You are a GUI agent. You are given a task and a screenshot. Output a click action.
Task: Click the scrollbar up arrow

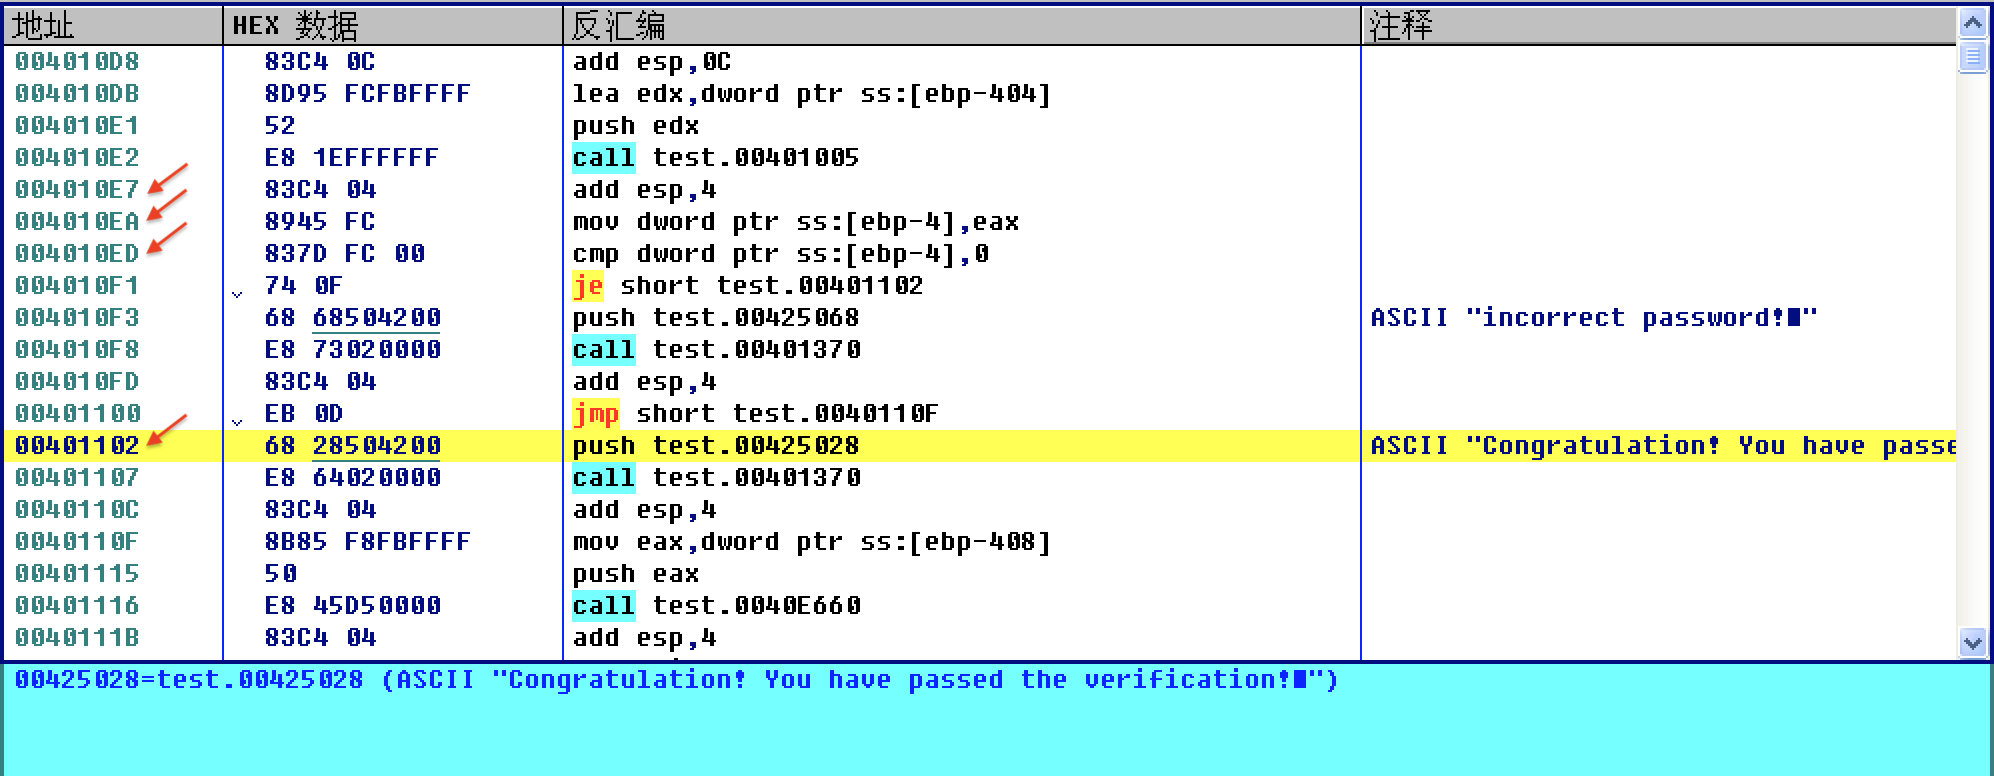[x=1973, y=23]
